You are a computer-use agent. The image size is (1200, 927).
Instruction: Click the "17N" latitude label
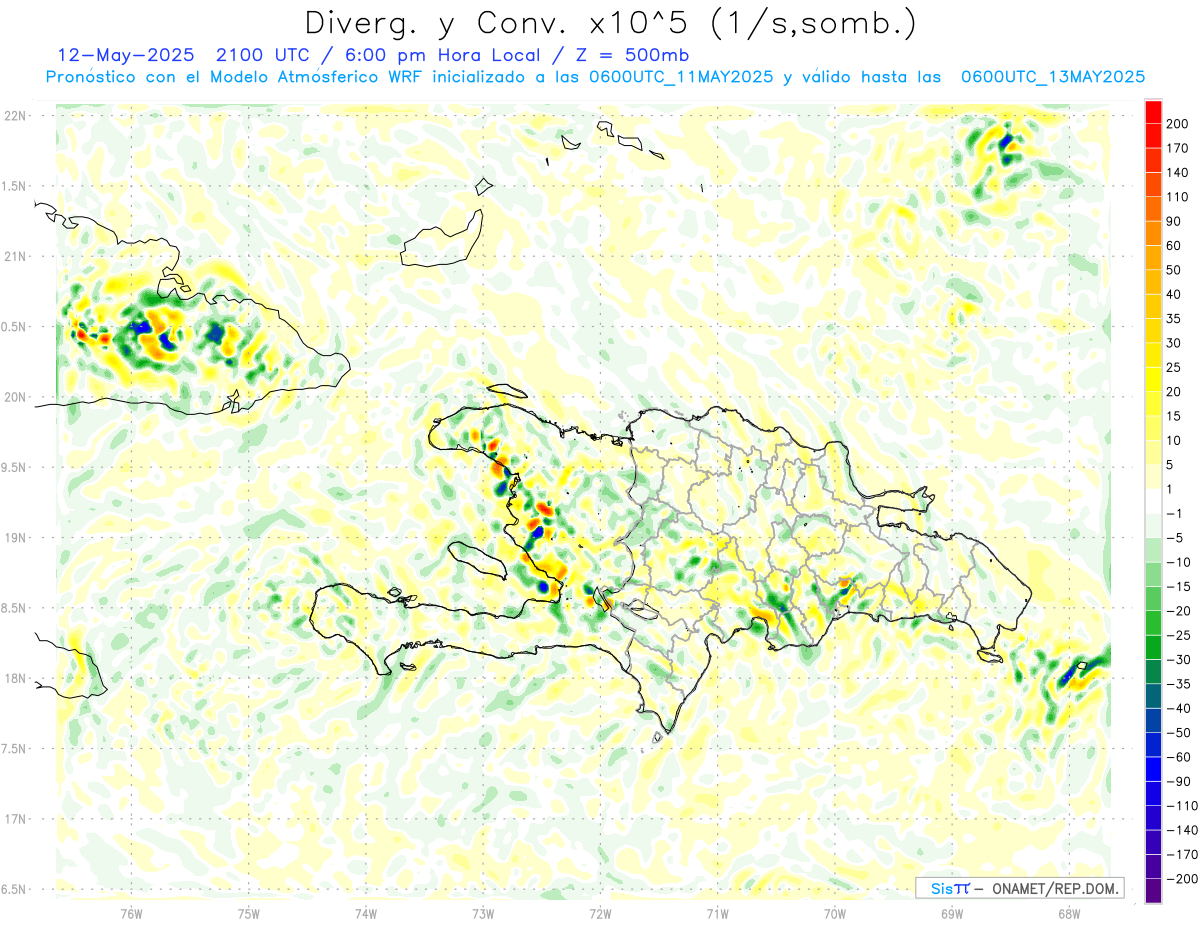pyautogui.click(x=16, y=819)
